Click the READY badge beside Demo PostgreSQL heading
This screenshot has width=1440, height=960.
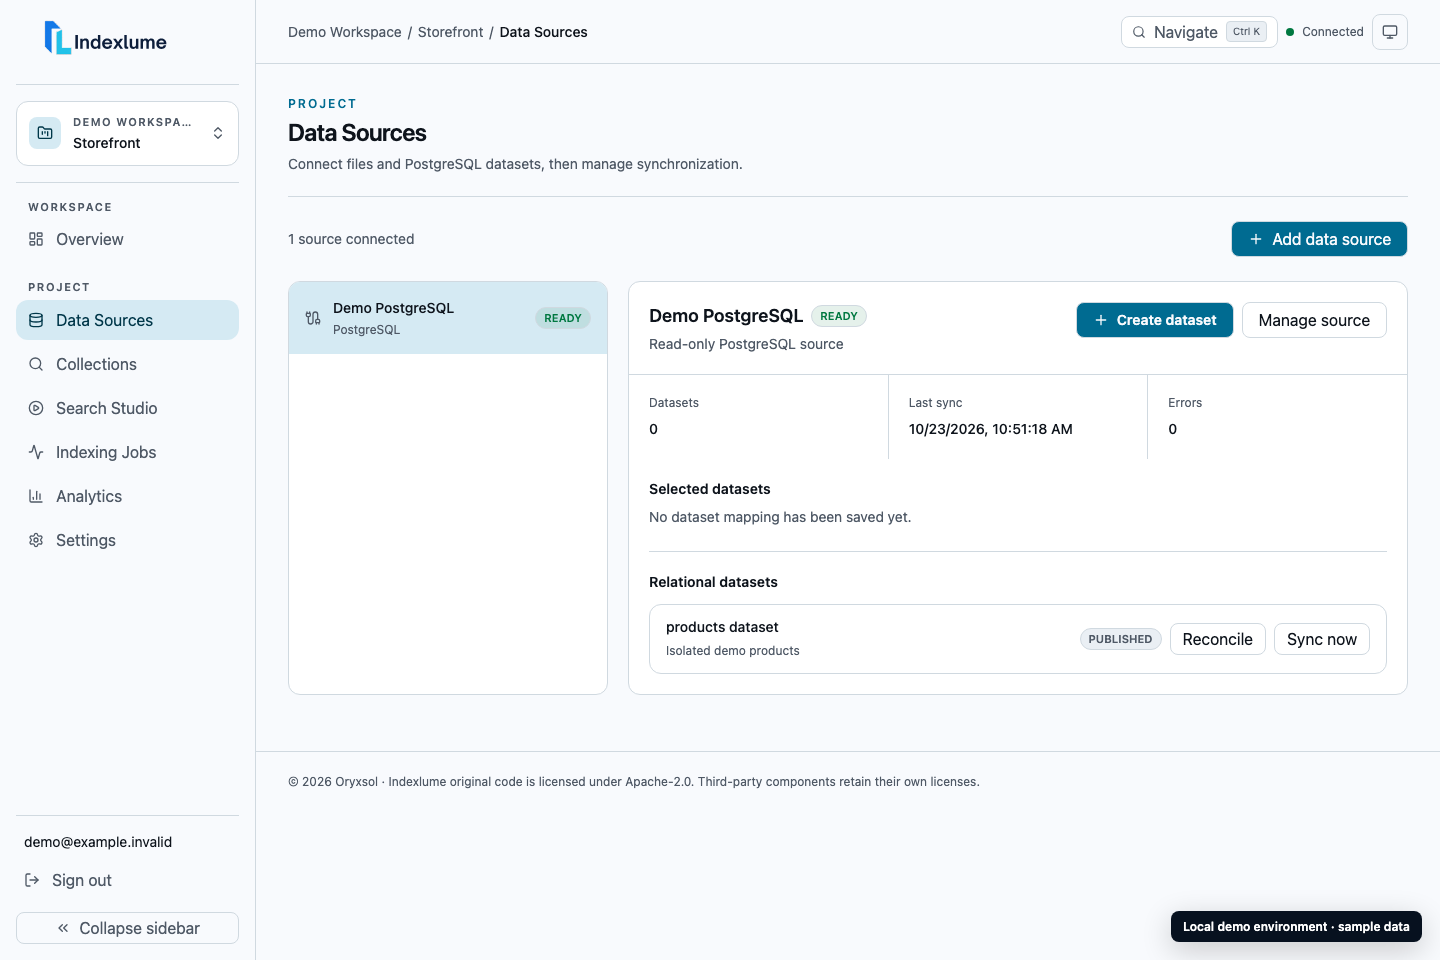[x=839, y=316]
